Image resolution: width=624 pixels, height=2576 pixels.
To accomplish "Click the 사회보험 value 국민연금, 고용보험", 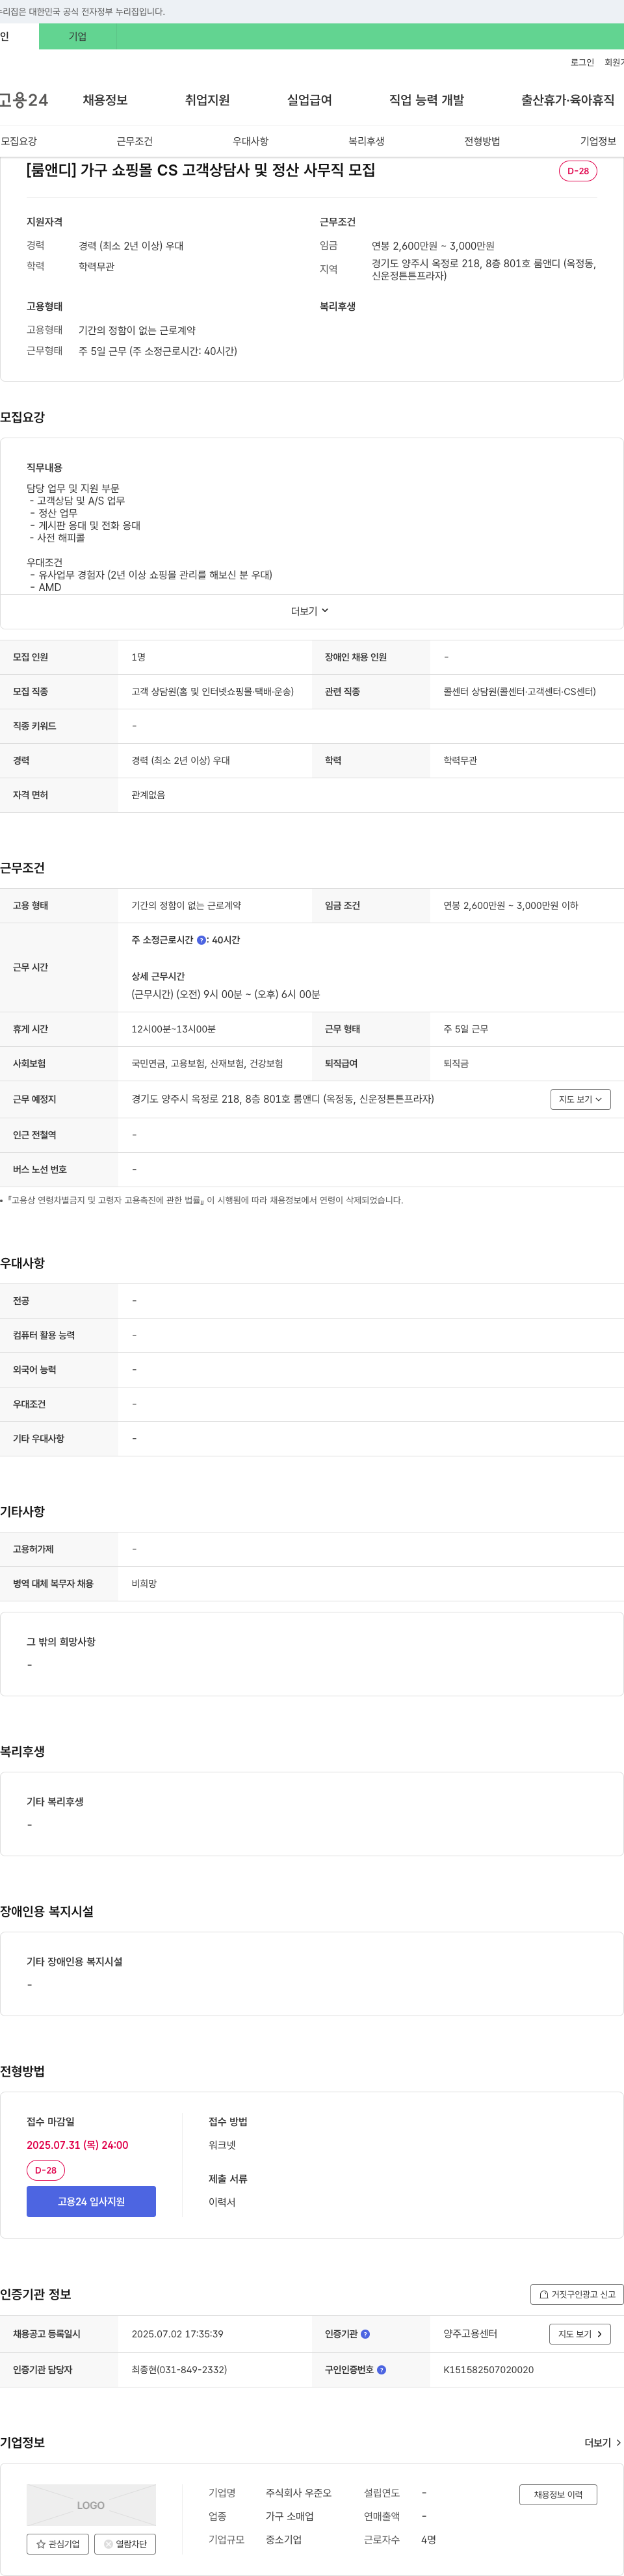I will (x=207, y=1064).
